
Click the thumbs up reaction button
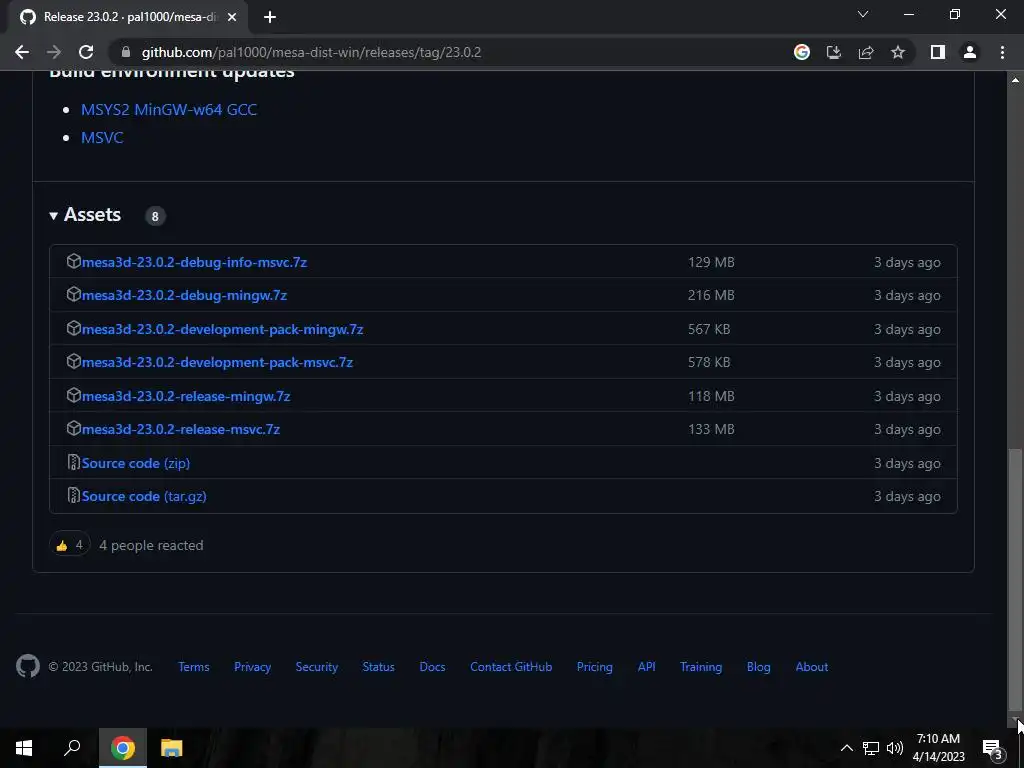point(69,545)
